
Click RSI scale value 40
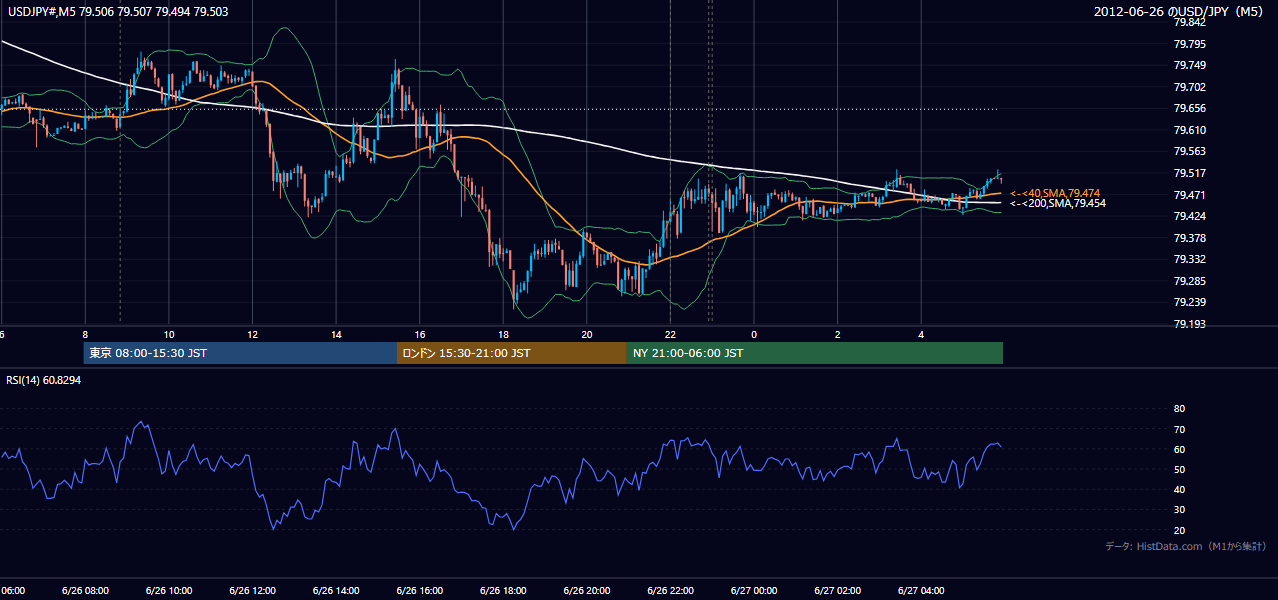[1179, 490]
